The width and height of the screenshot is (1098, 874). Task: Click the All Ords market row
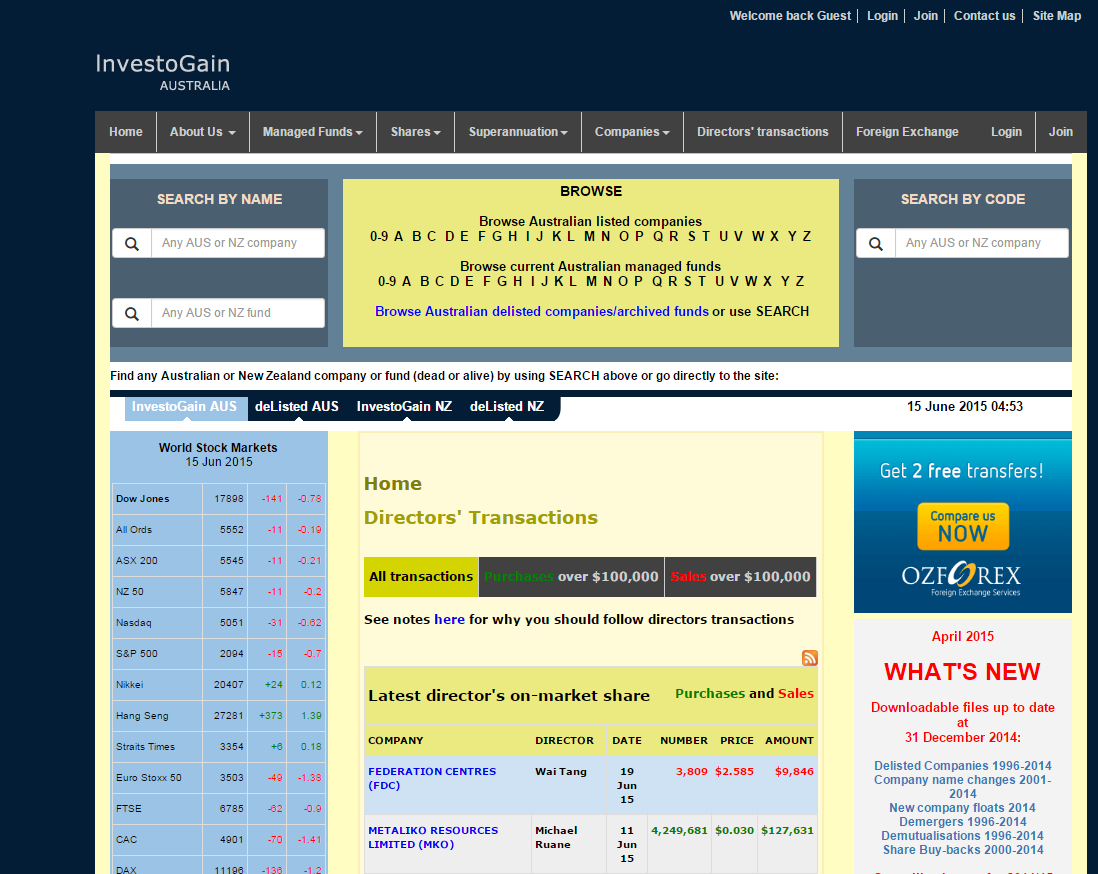click(218, 530)
